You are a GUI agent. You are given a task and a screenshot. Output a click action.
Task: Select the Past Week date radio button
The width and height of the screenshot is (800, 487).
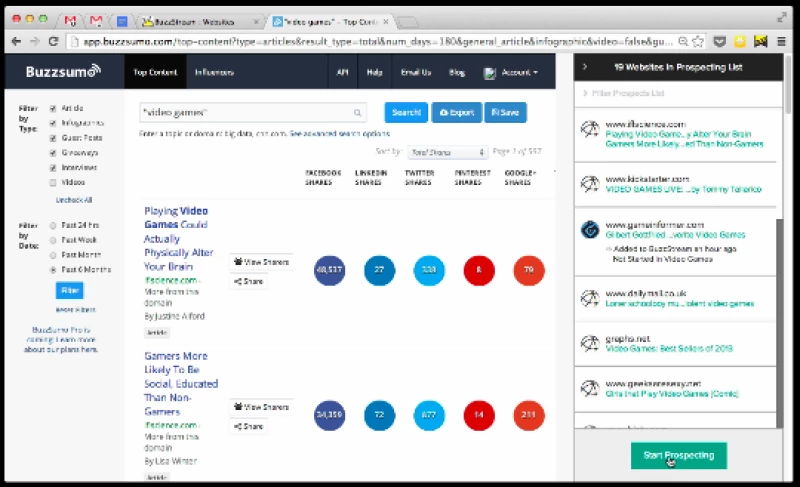coord(53,240)
